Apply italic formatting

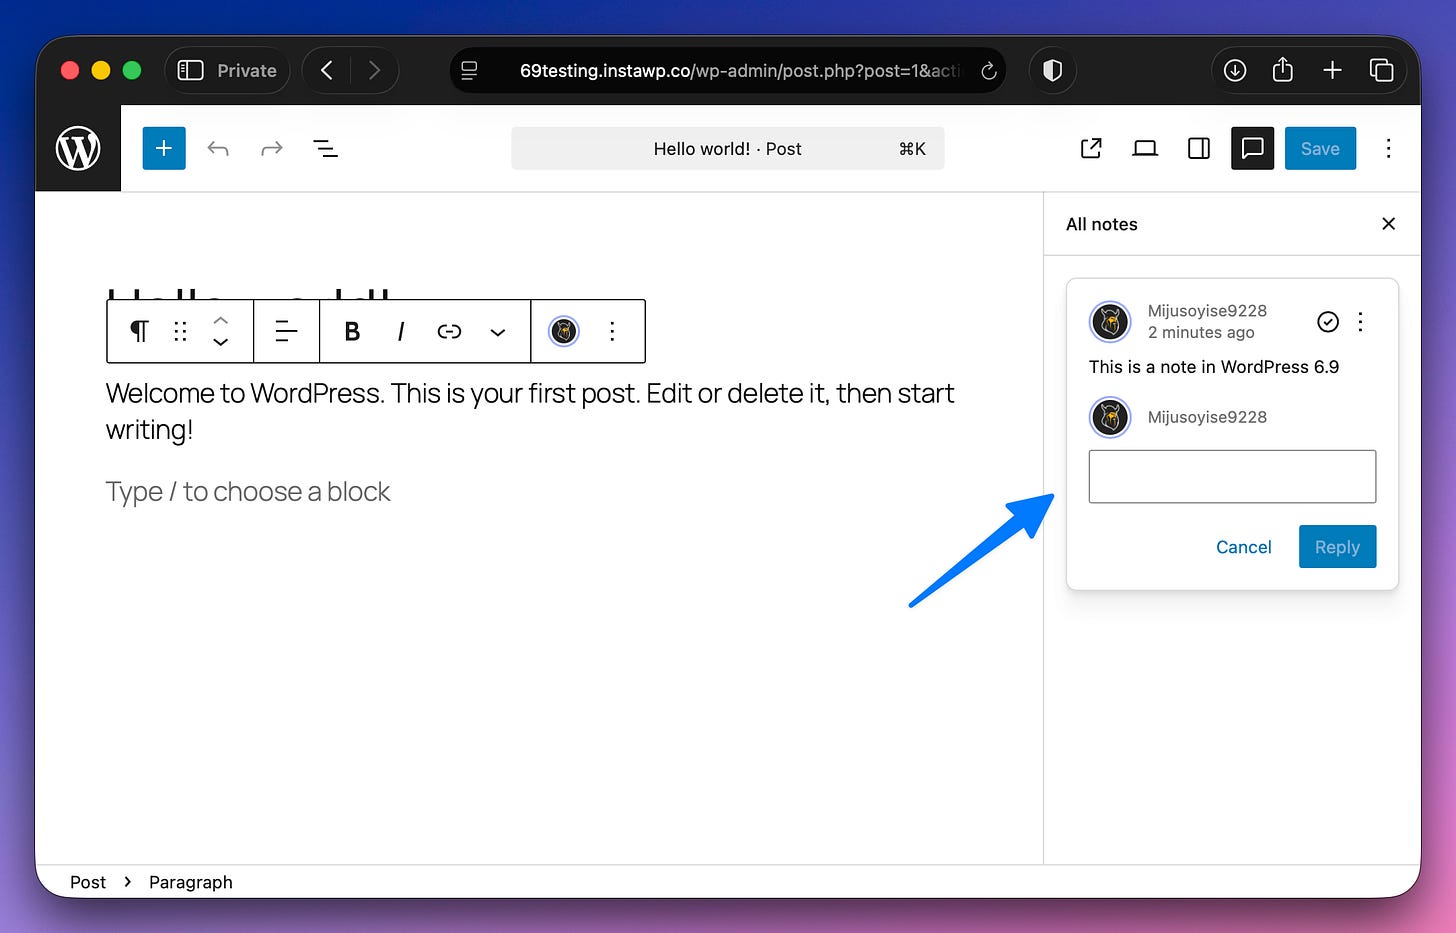click(x=400, y=331)
